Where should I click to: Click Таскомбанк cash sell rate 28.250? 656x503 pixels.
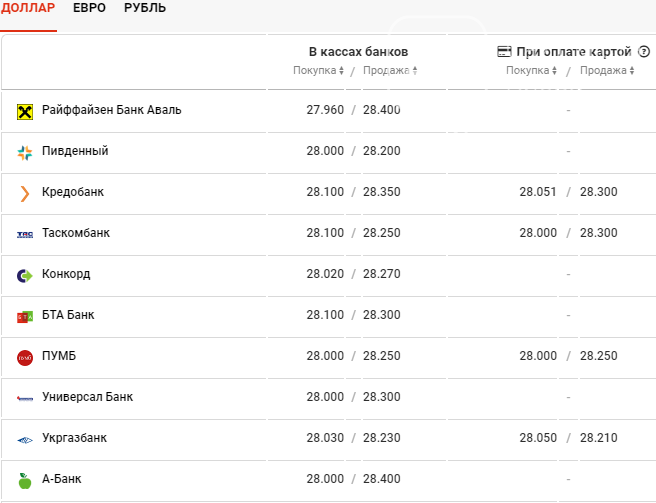[x=382, y=233]
